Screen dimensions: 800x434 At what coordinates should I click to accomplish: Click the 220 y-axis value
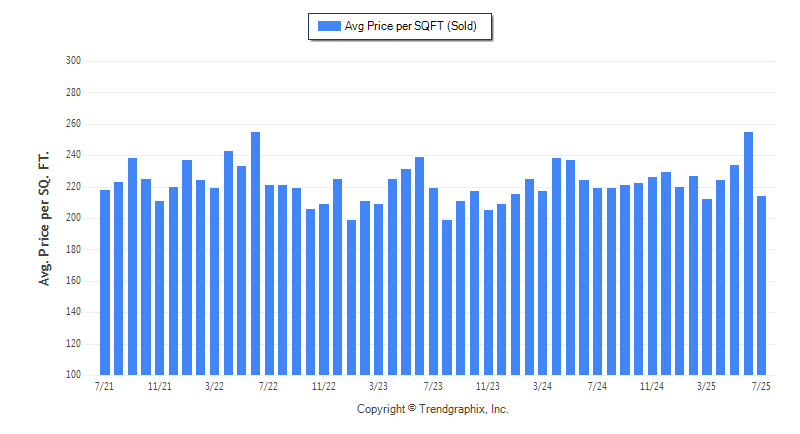coord(73,187)
